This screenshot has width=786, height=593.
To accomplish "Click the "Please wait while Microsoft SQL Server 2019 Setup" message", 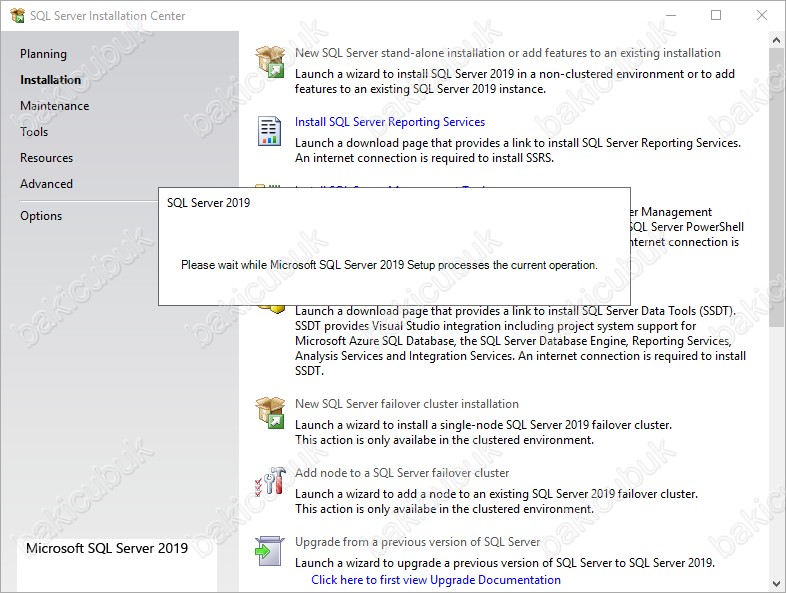I will [x=389, y=265].
